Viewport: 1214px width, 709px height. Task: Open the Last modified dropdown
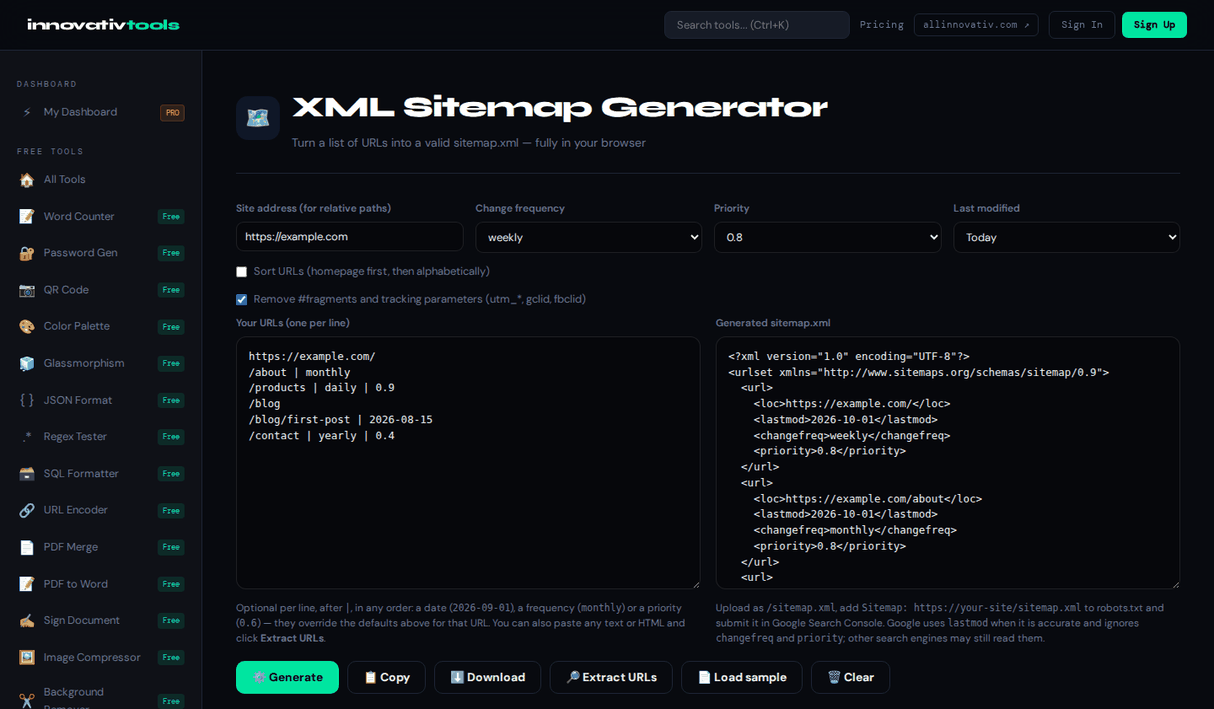(x=1066, y=237)
